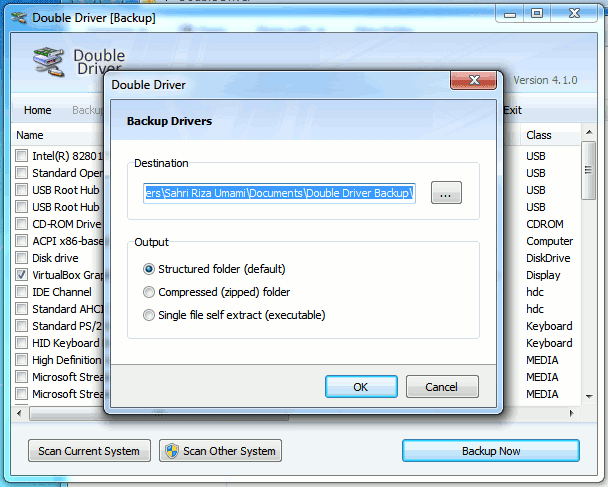The width and height of the screenshot is (608, 487).
Task: Maximize the Double Driver window
Action: 537,14
